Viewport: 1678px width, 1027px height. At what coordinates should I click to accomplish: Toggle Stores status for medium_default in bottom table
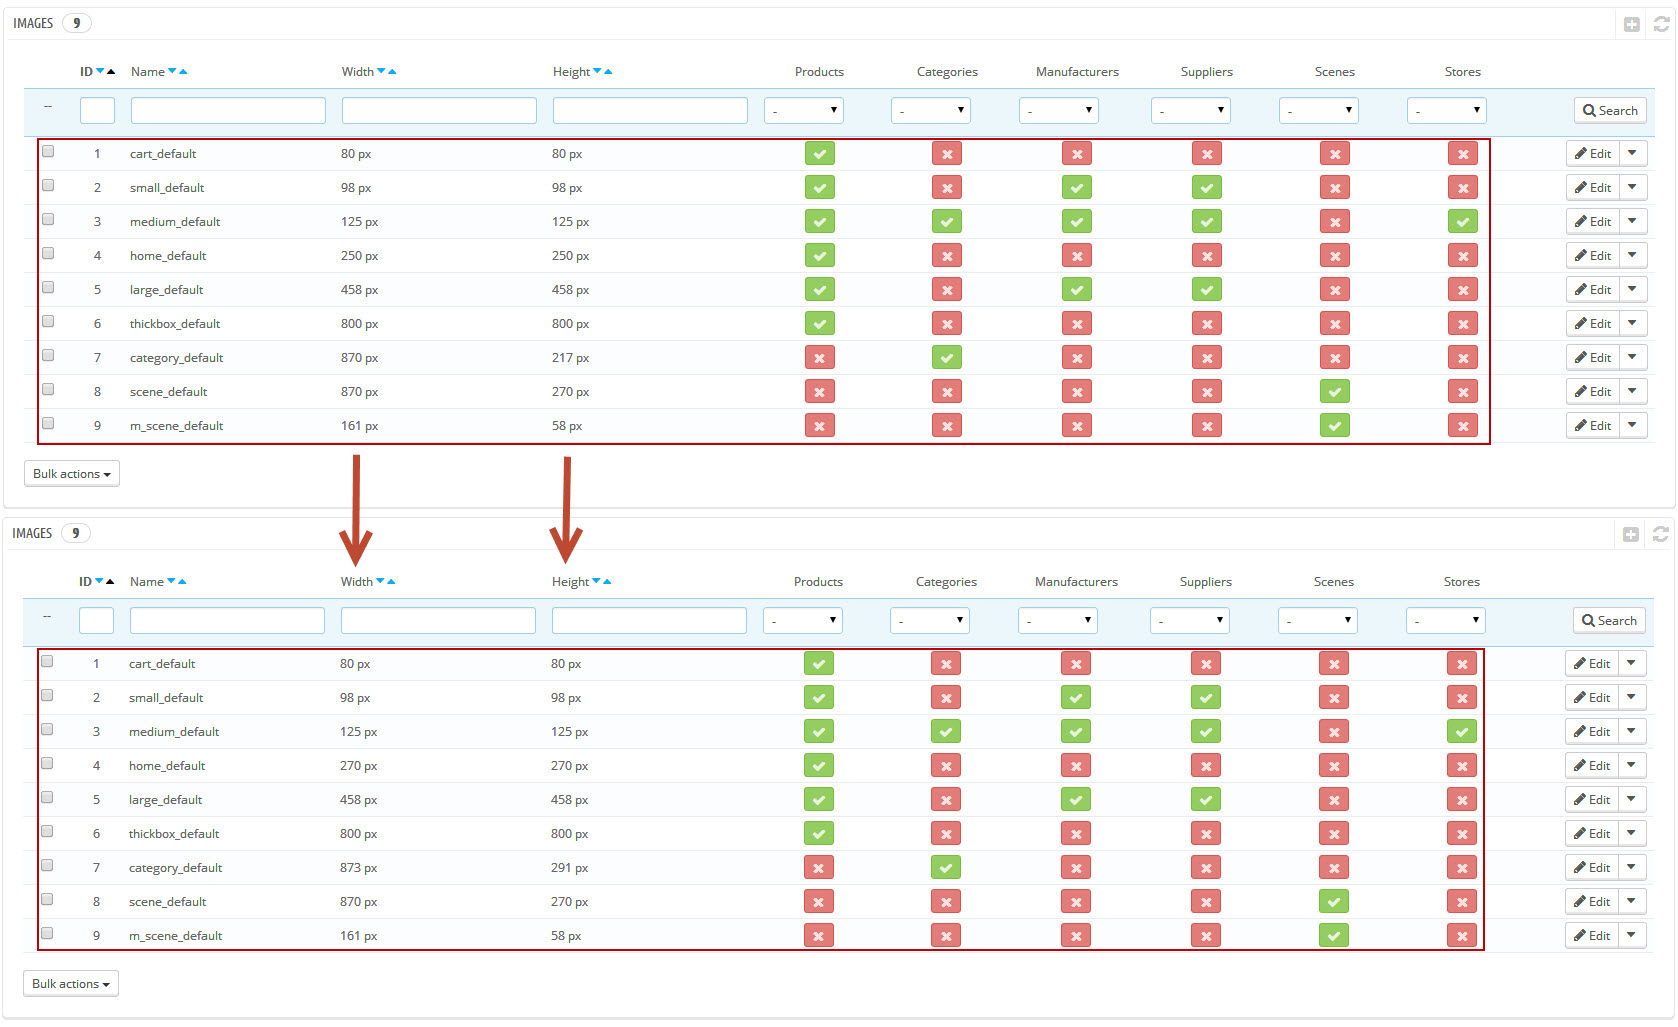(1461, 732)
